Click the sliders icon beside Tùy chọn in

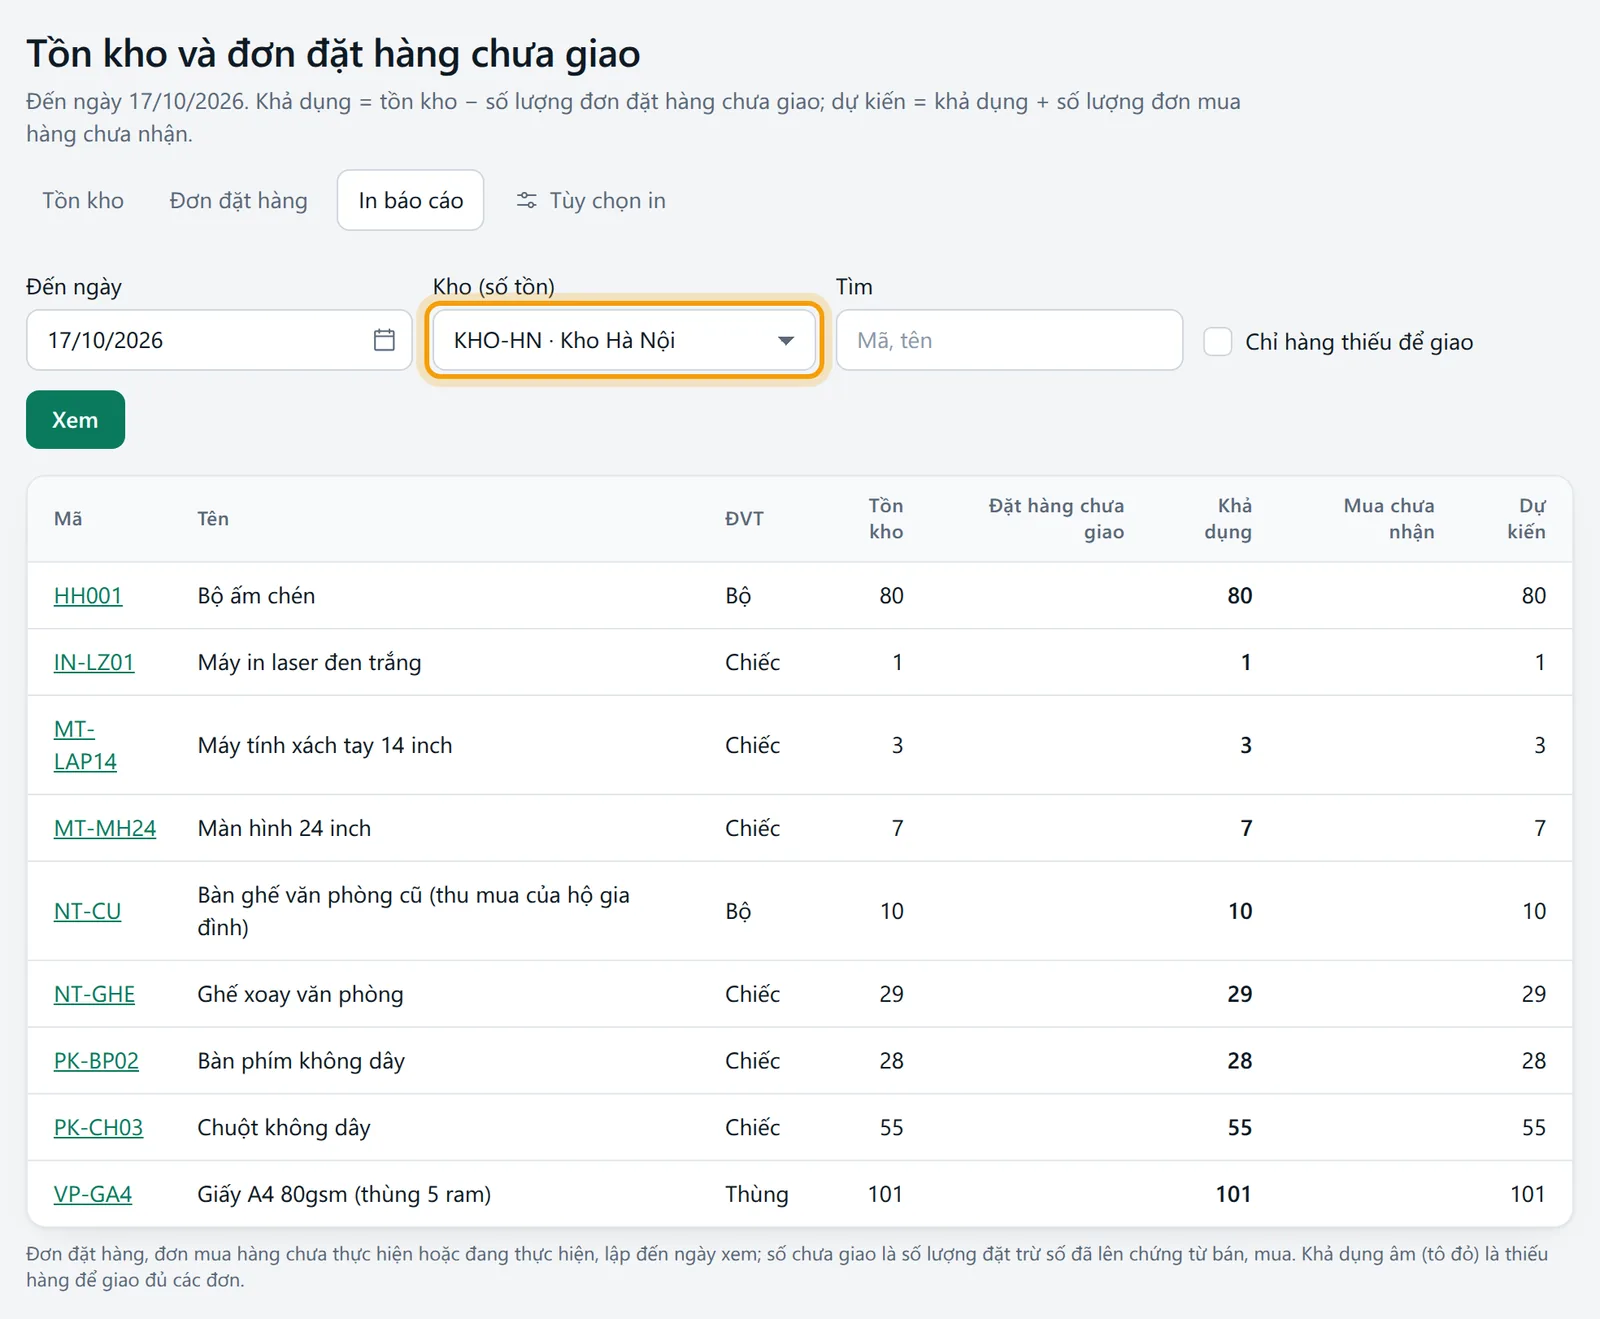[526, 201]
